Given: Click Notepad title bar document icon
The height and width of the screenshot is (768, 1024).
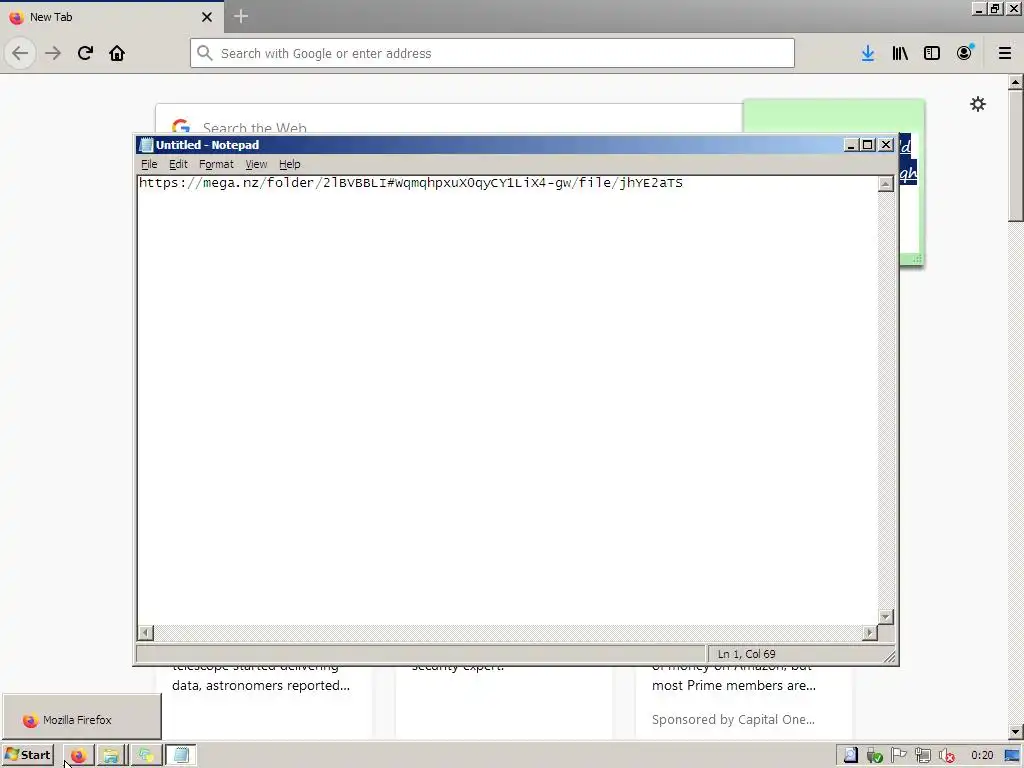Looking at the screenshot, I should click(146, 145).
